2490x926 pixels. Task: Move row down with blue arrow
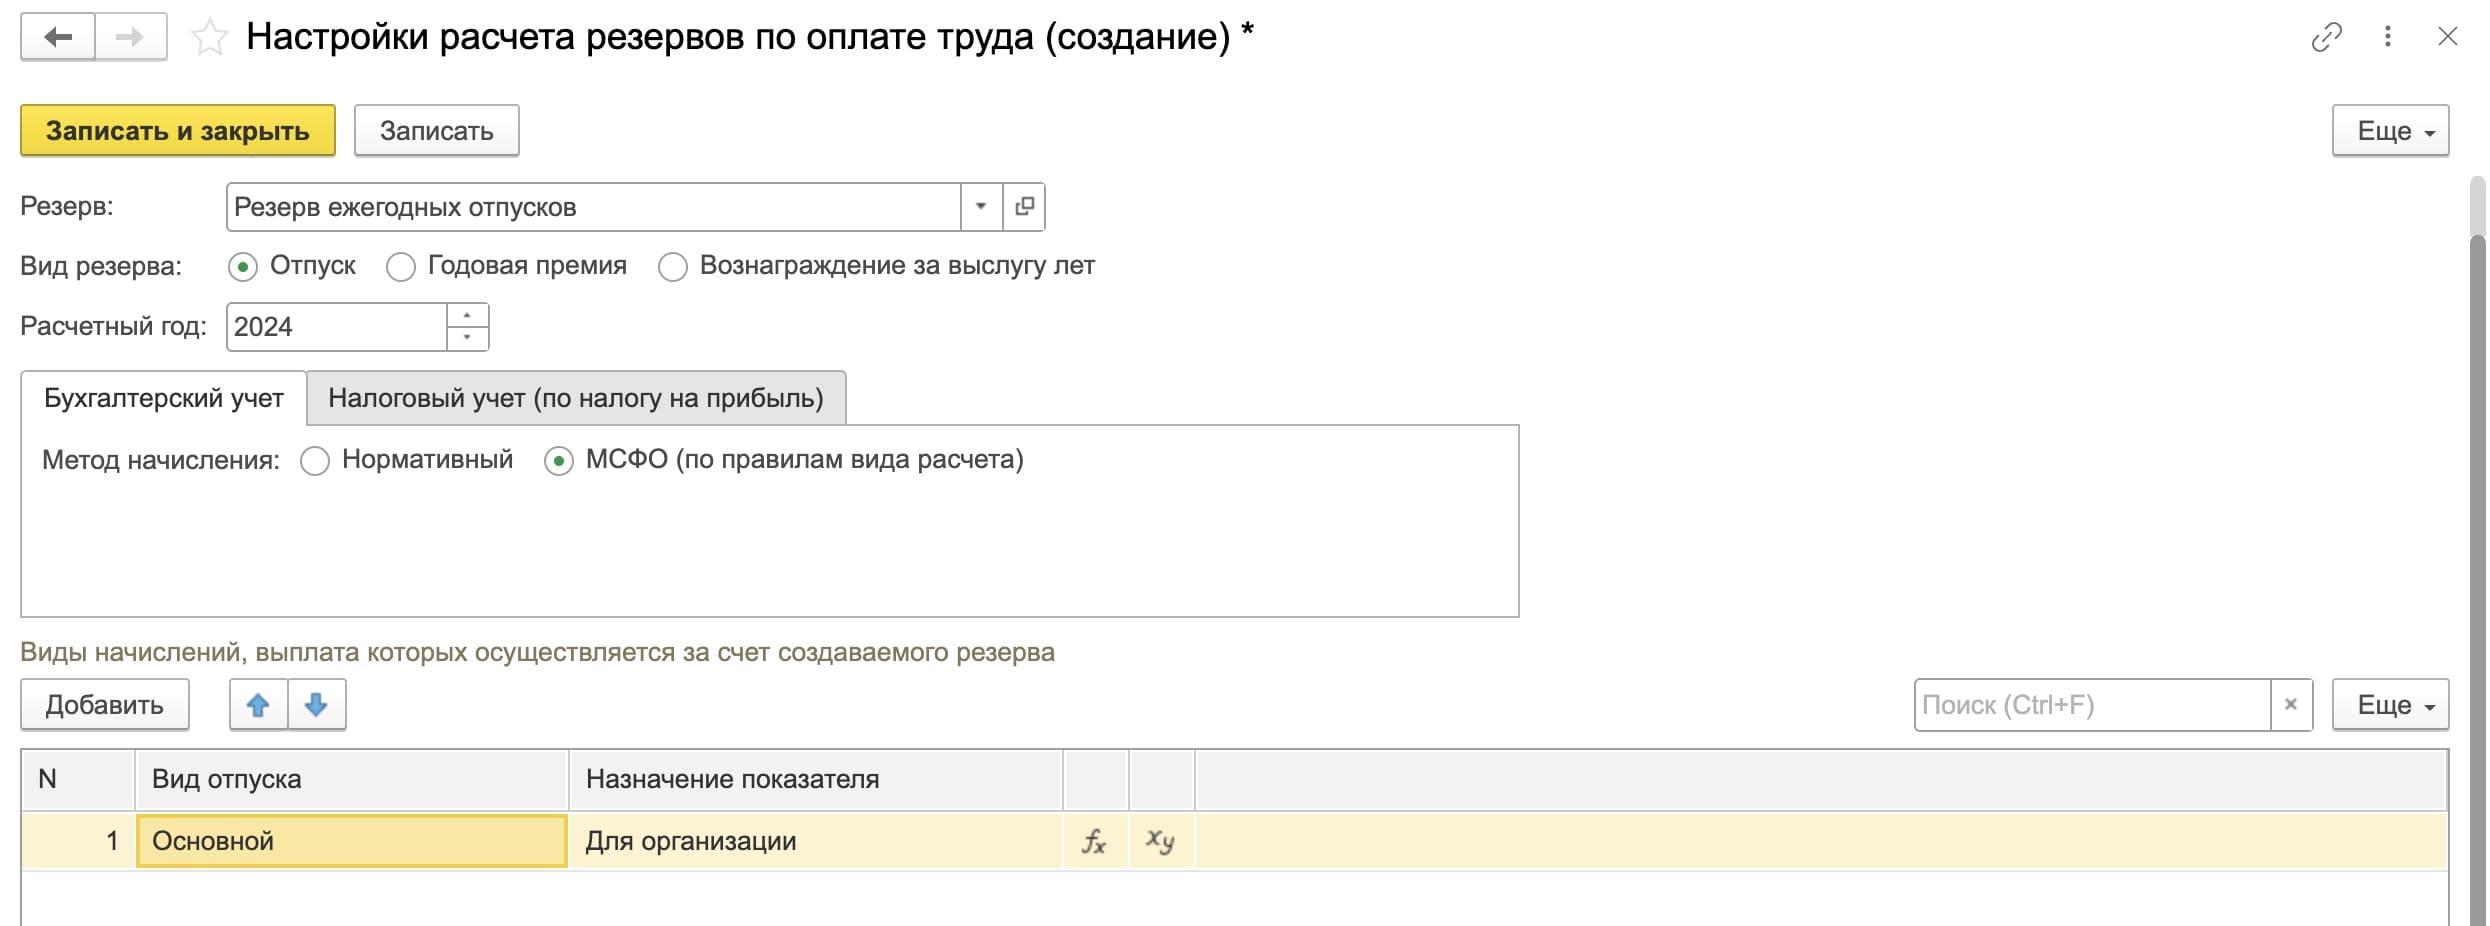pyautogui.click(x=316, y=705)
